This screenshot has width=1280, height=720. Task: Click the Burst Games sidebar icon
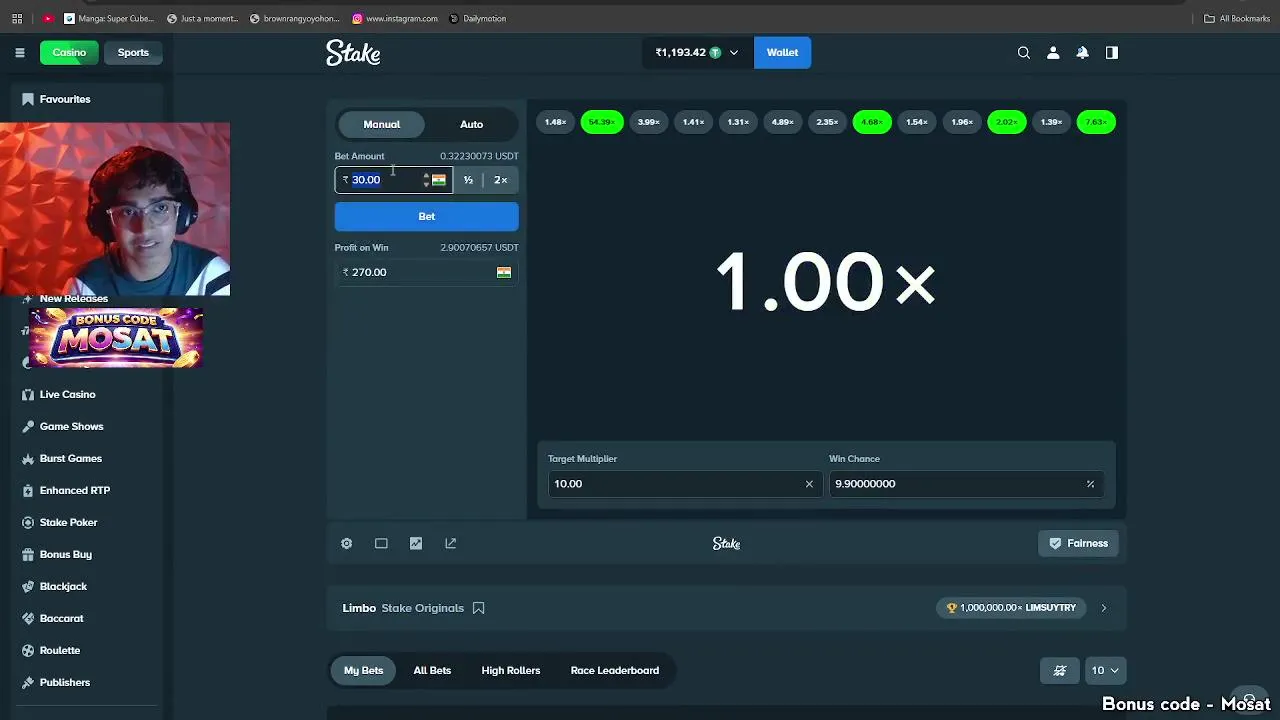pyautogui.click(x=28, y=458)
